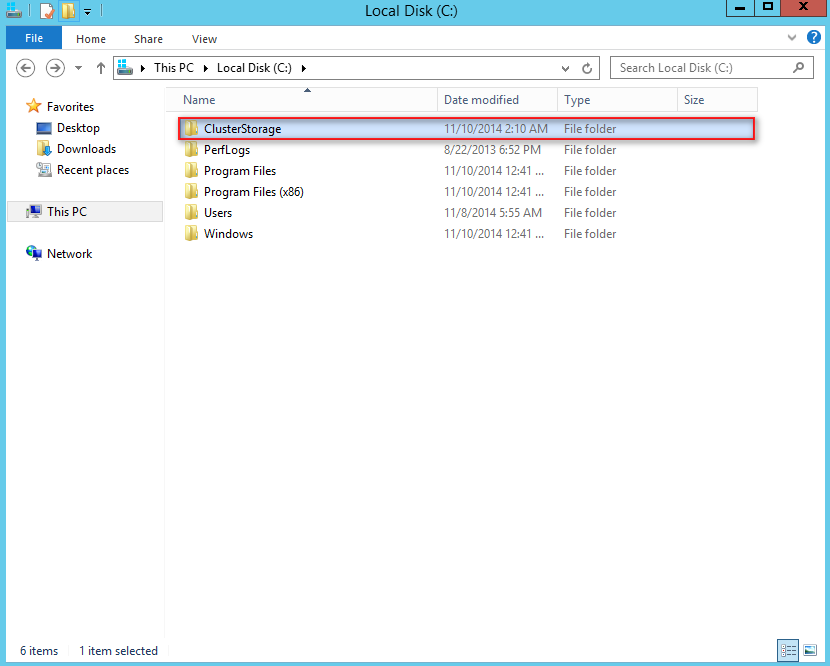Click 6 items in status bar
This screenshot has width=830, height=666.
pos(39,651)
